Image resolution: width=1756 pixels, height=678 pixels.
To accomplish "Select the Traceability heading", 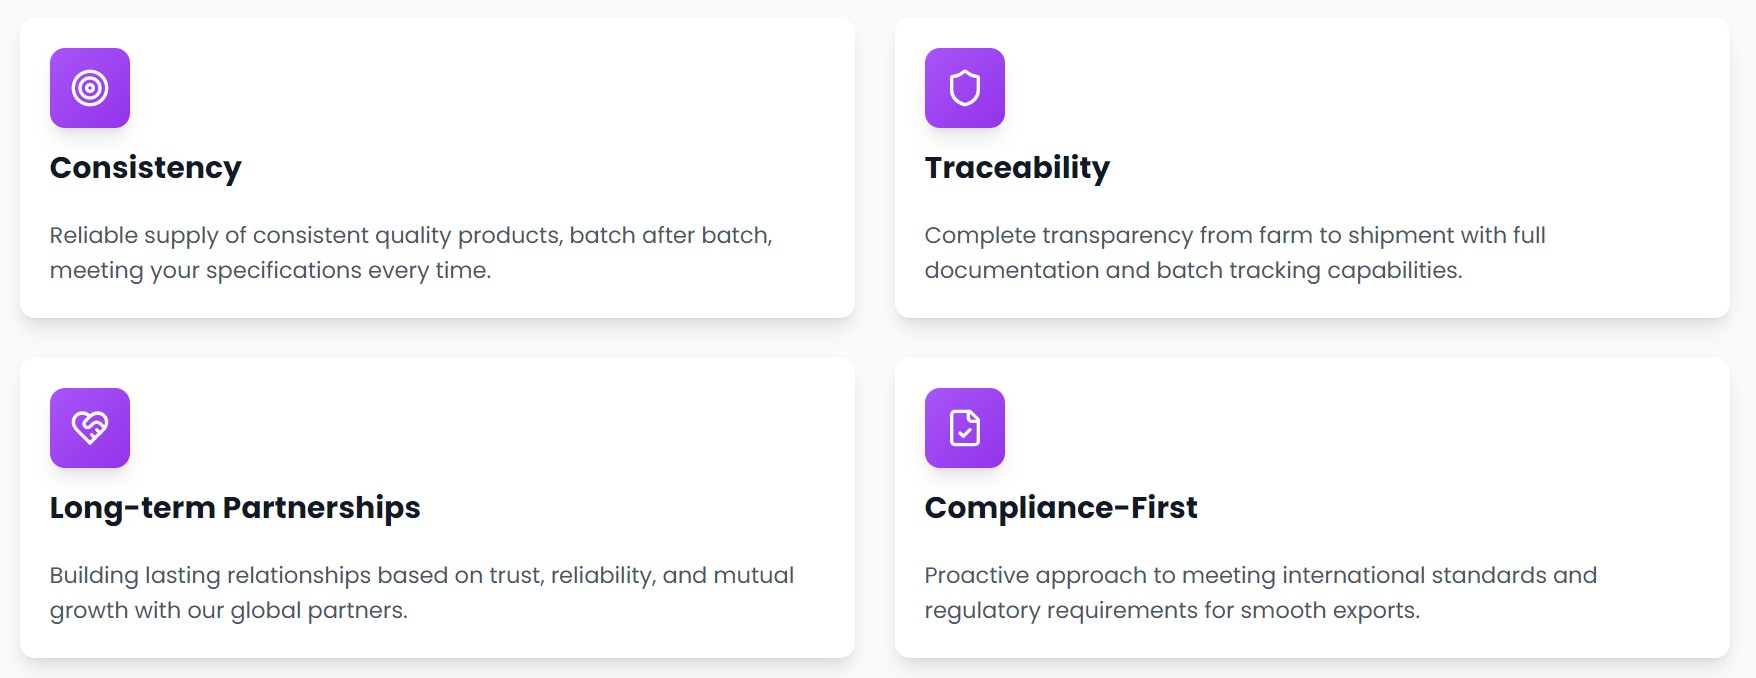I will 1017,167.
